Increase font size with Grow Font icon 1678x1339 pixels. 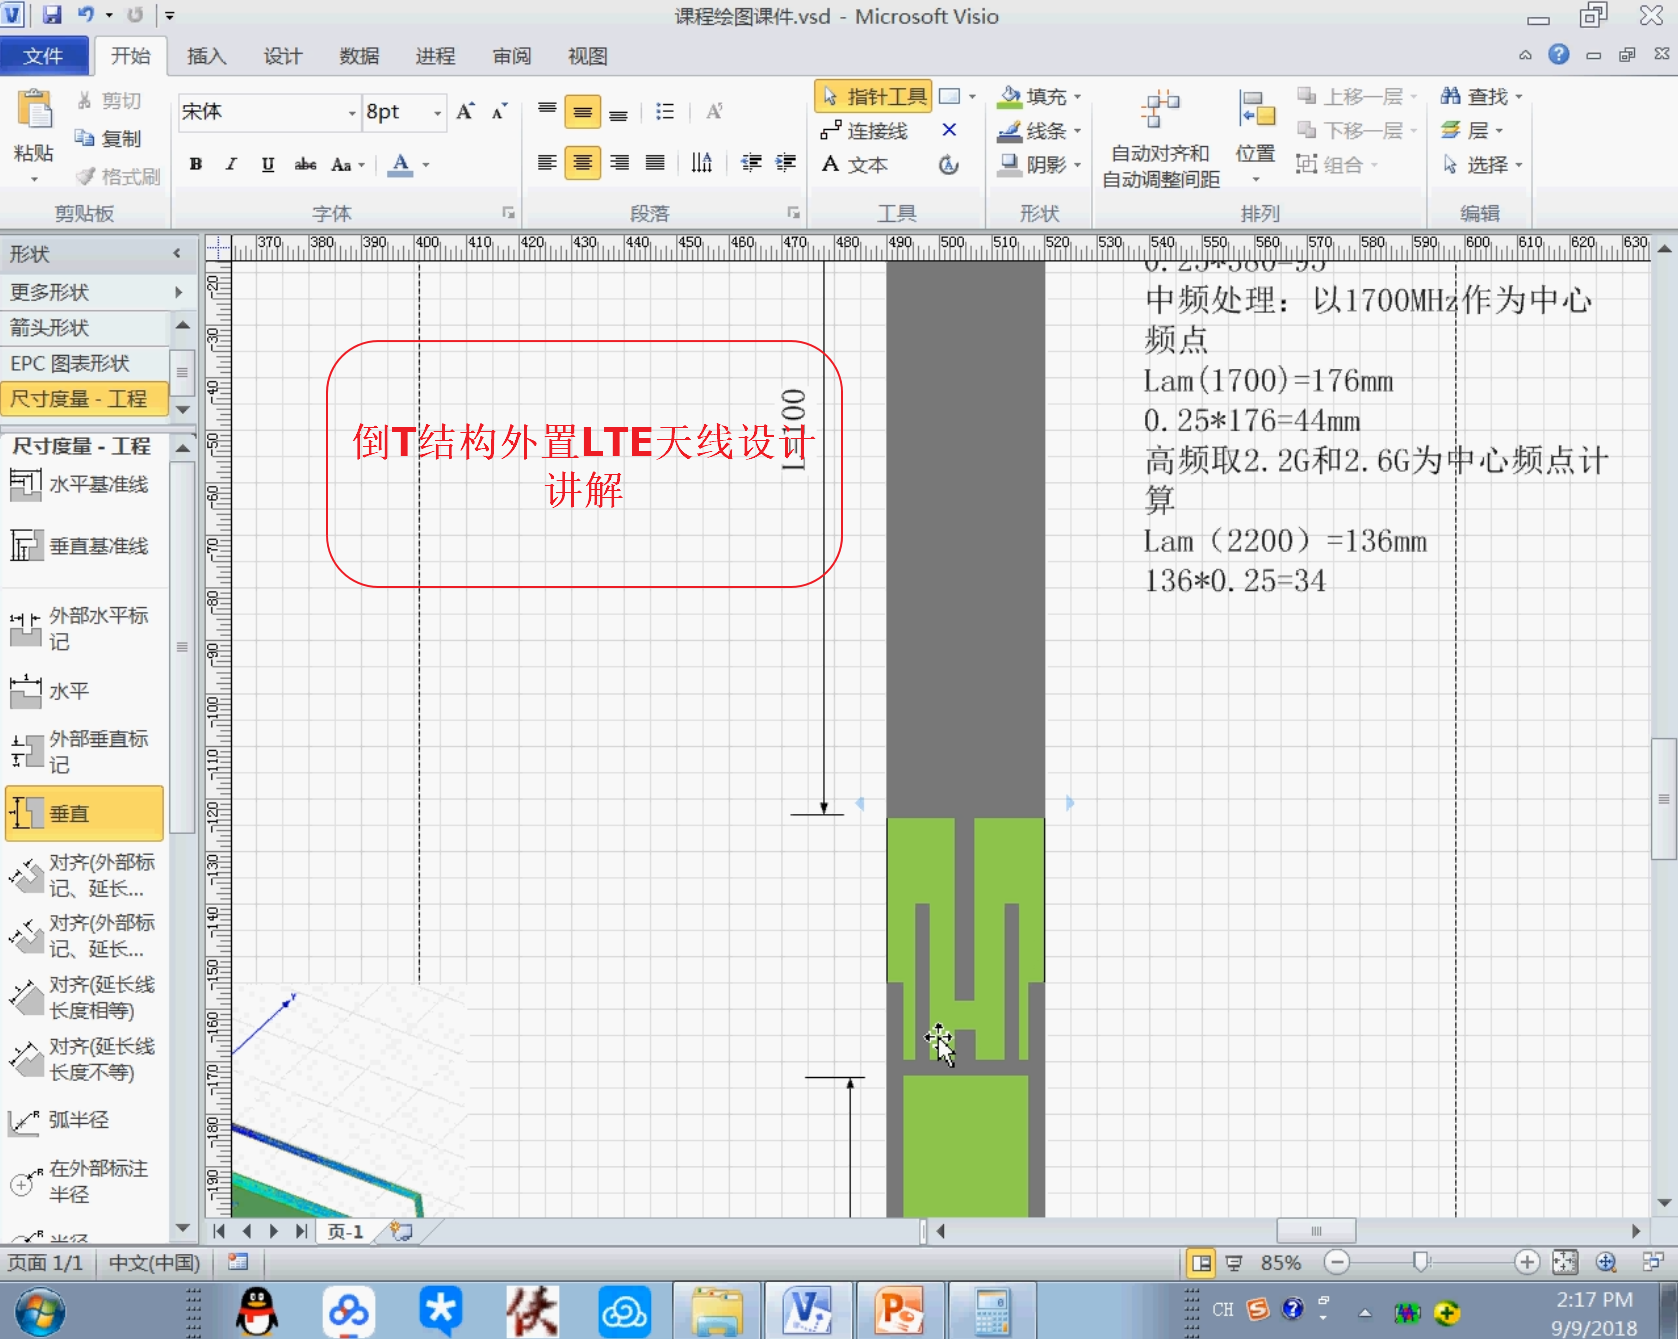[x=465, y=111]
